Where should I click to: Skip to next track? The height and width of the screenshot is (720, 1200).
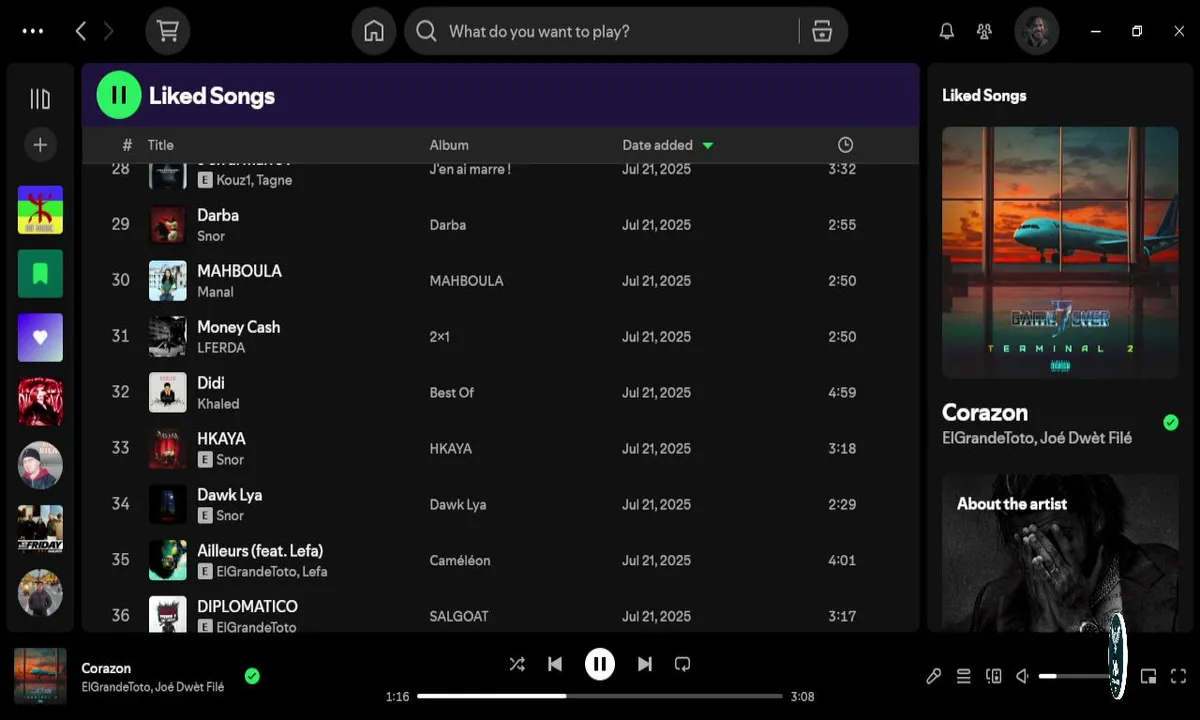(645, 664)
